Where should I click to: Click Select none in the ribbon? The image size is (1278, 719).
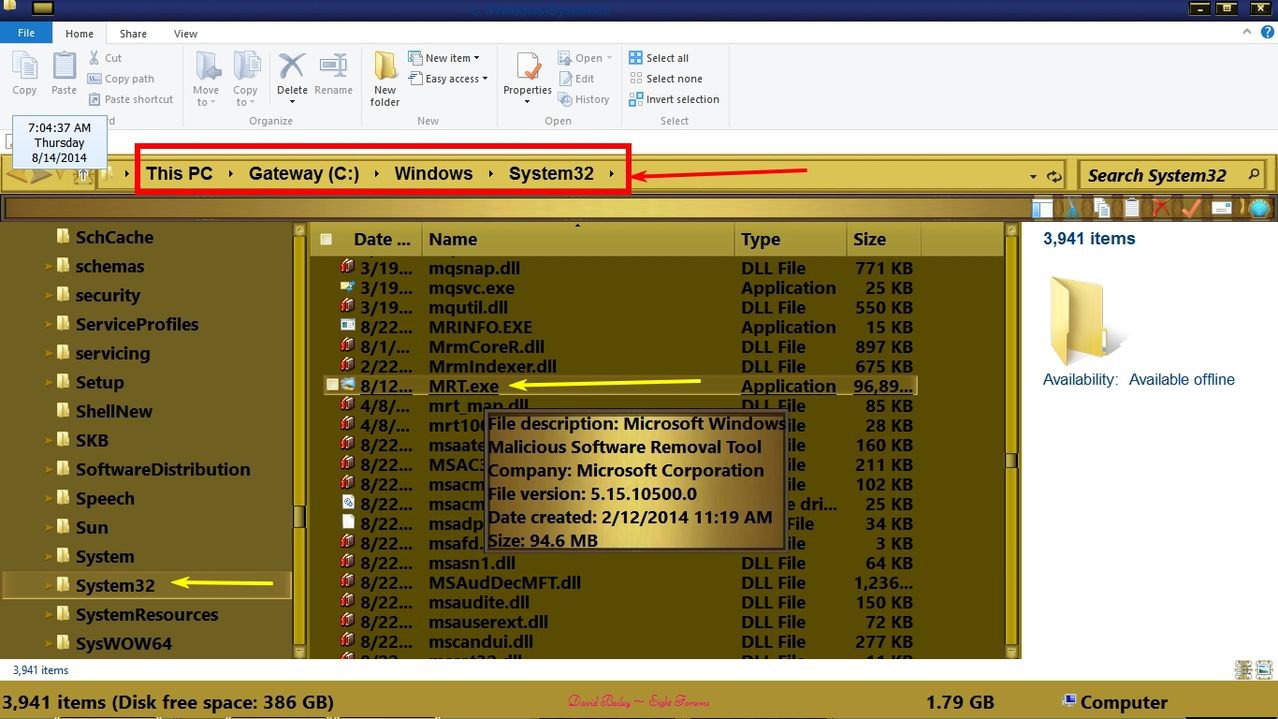(x=665, y=79)
